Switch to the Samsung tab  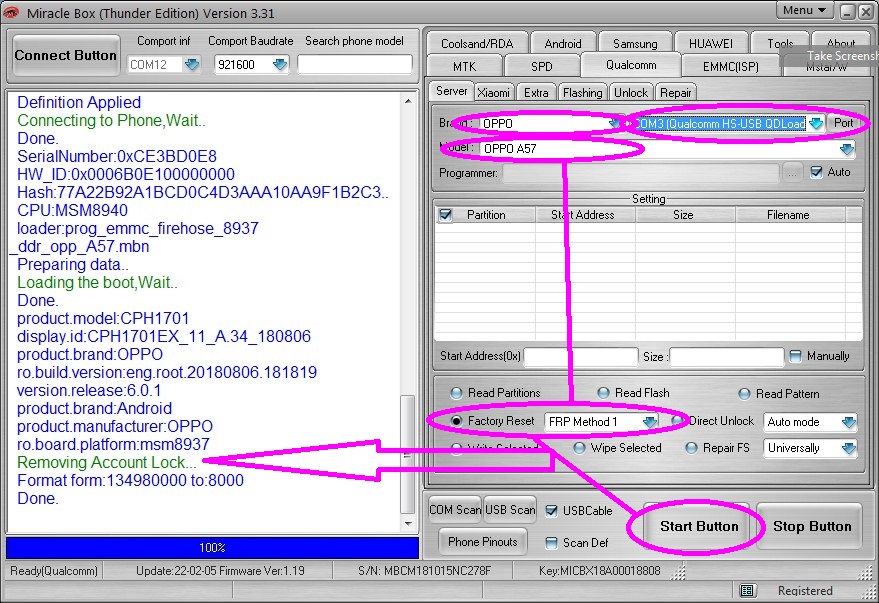tap(635, 43)
